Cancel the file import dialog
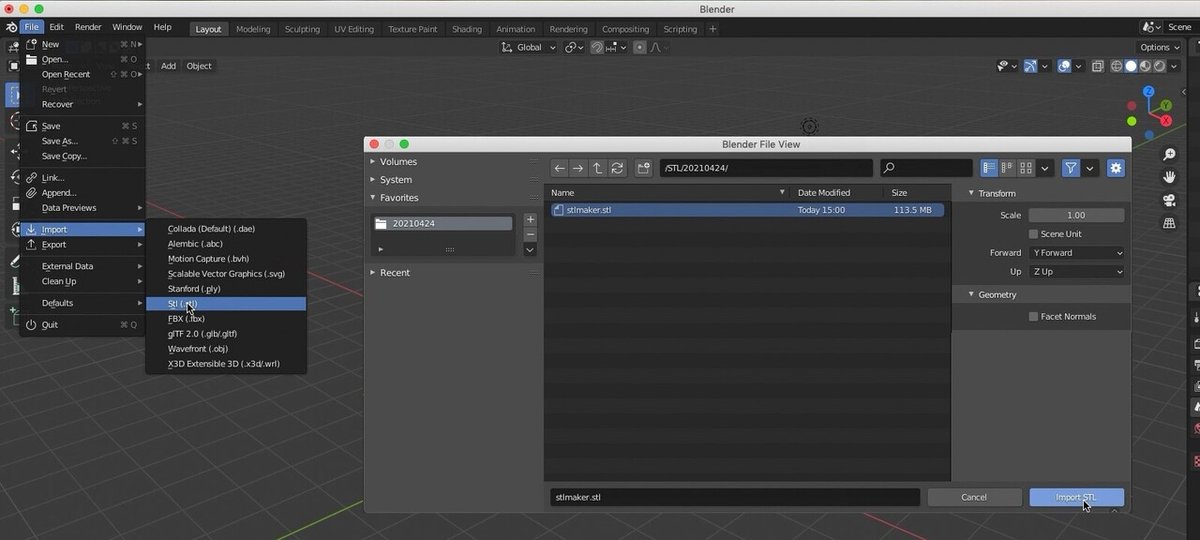 [974, 497]
